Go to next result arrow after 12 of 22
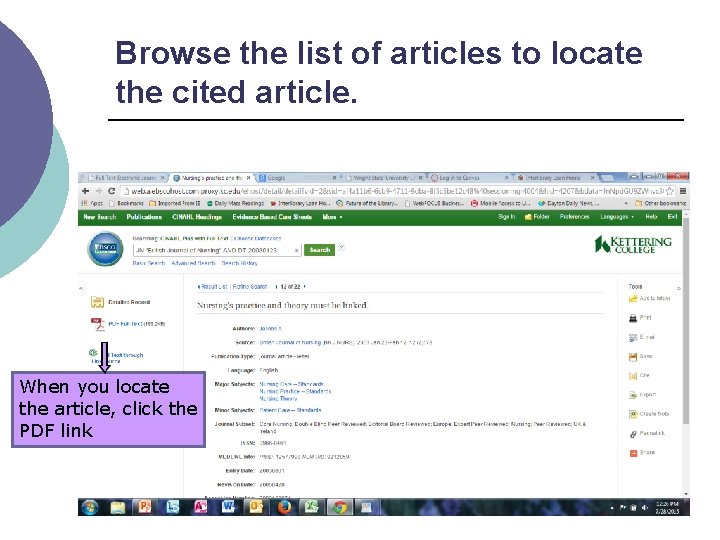 pyautogui.click(x=304, y=287)
